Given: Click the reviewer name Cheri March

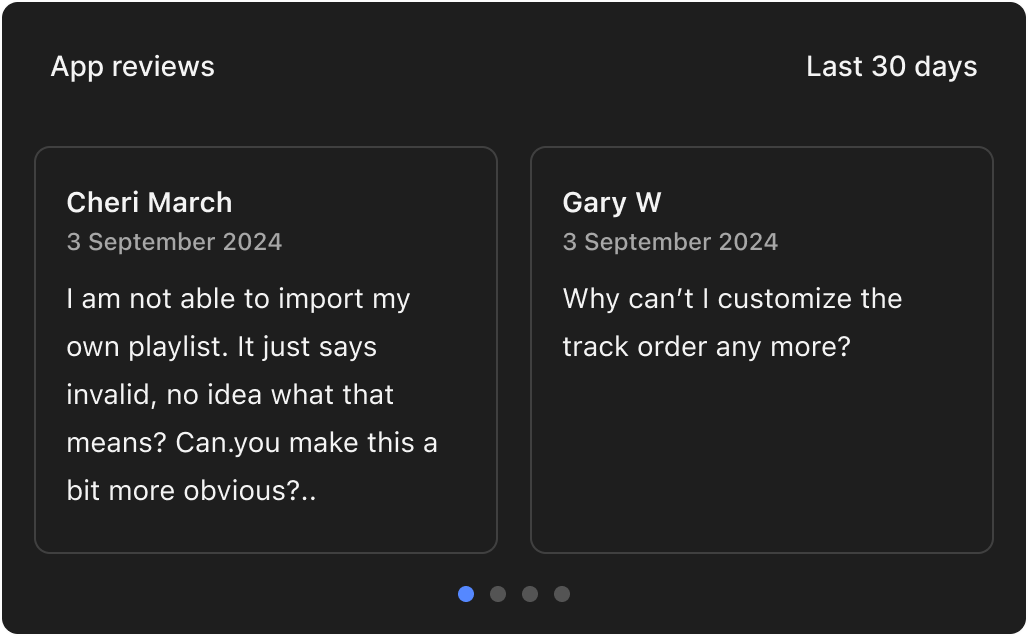Looking at the screenshot, I should (x=149, y=202).
